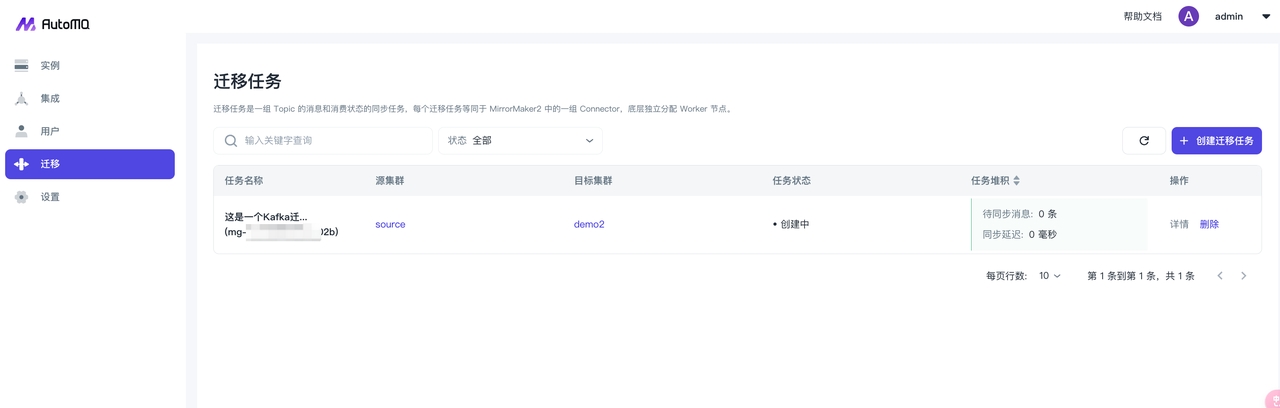
Task: Select the 迁移 sidebar menu item
Action: (90, 164)
